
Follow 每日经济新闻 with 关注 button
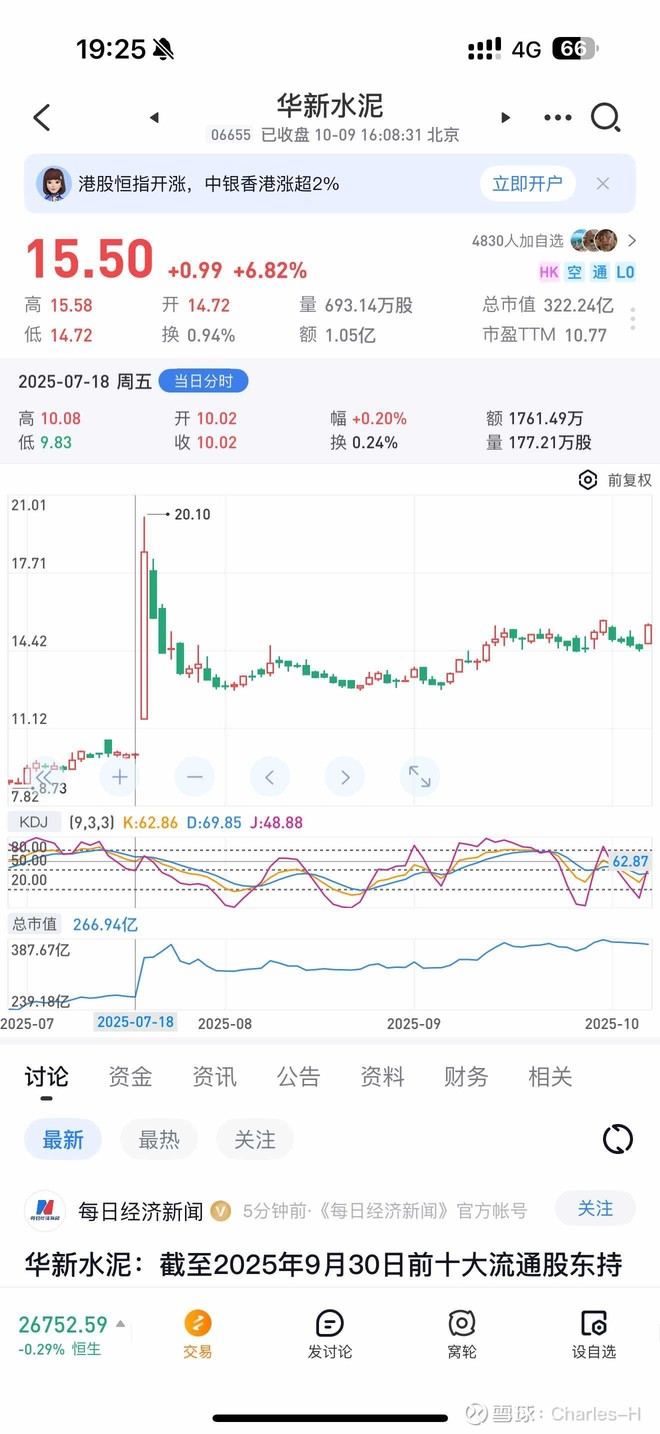click(595, 1209)
